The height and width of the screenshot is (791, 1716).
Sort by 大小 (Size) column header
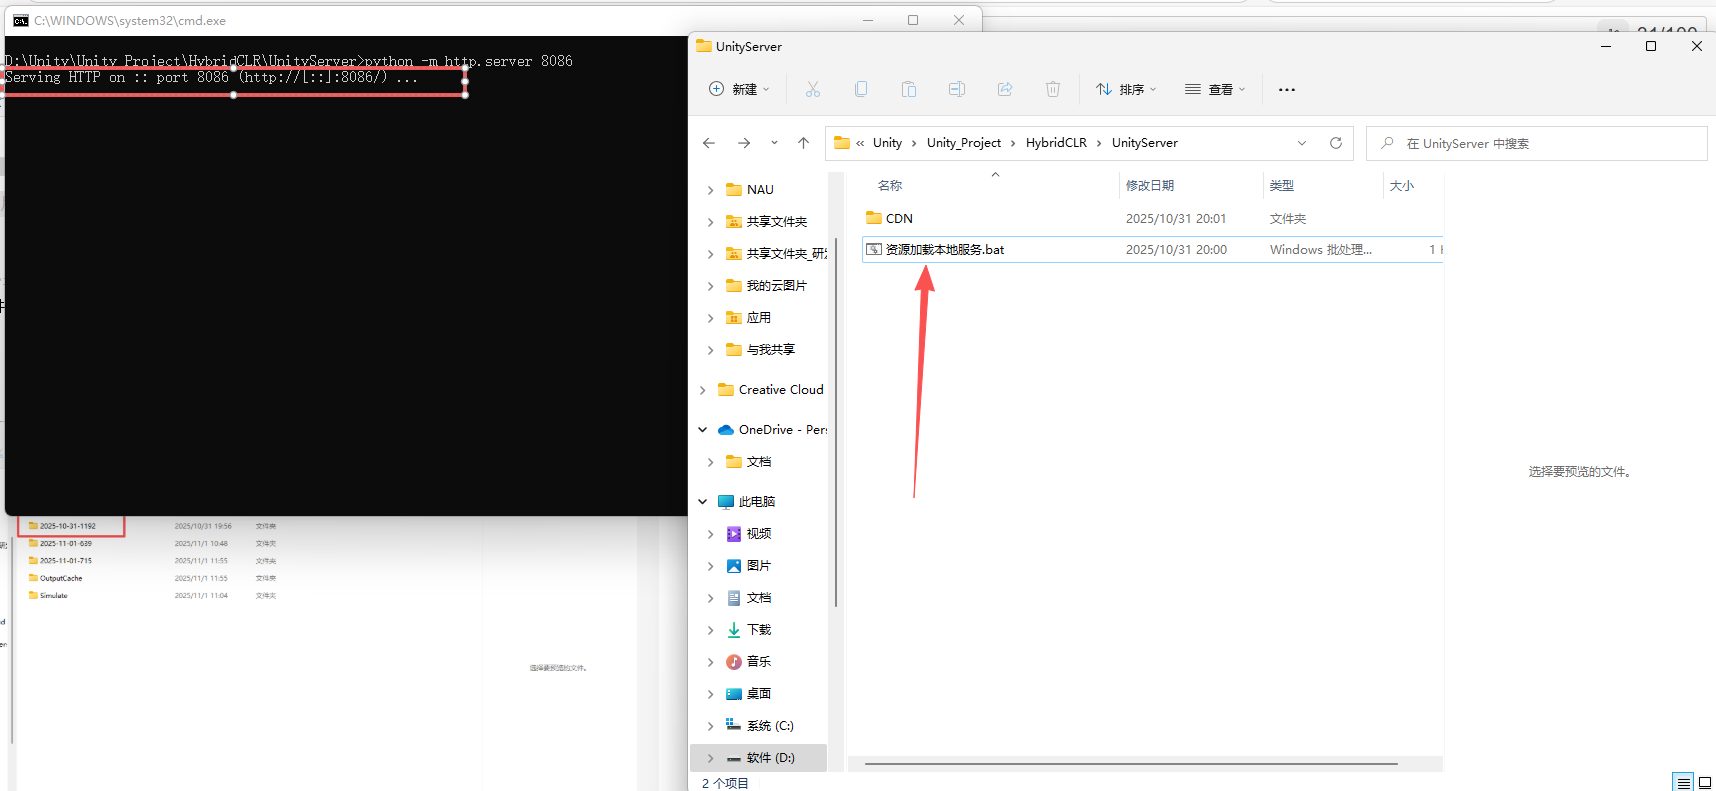pyautogui.click(x=1402, y=186)
